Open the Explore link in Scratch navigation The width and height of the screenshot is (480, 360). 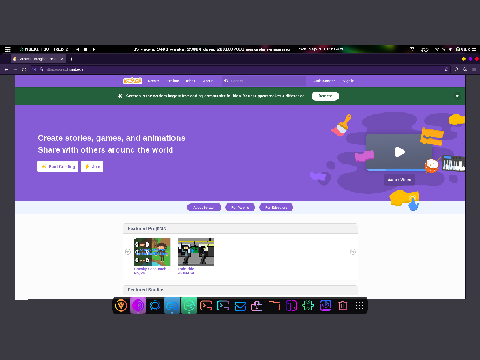pos(173,81)
